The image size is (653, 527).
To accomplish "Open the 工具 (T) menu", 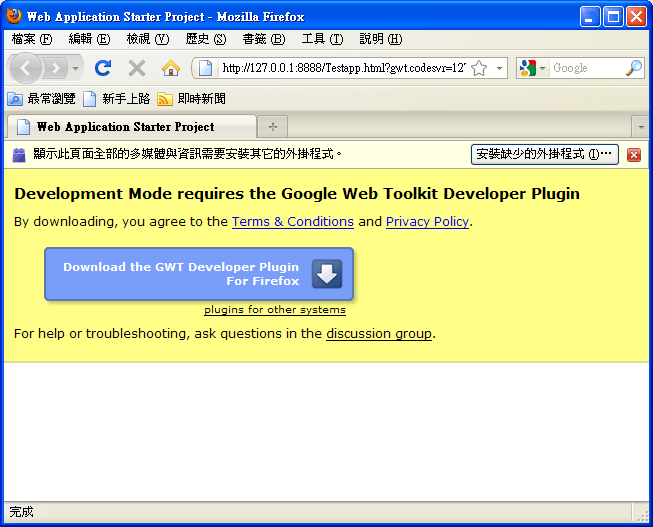I will tap(322, 39).
